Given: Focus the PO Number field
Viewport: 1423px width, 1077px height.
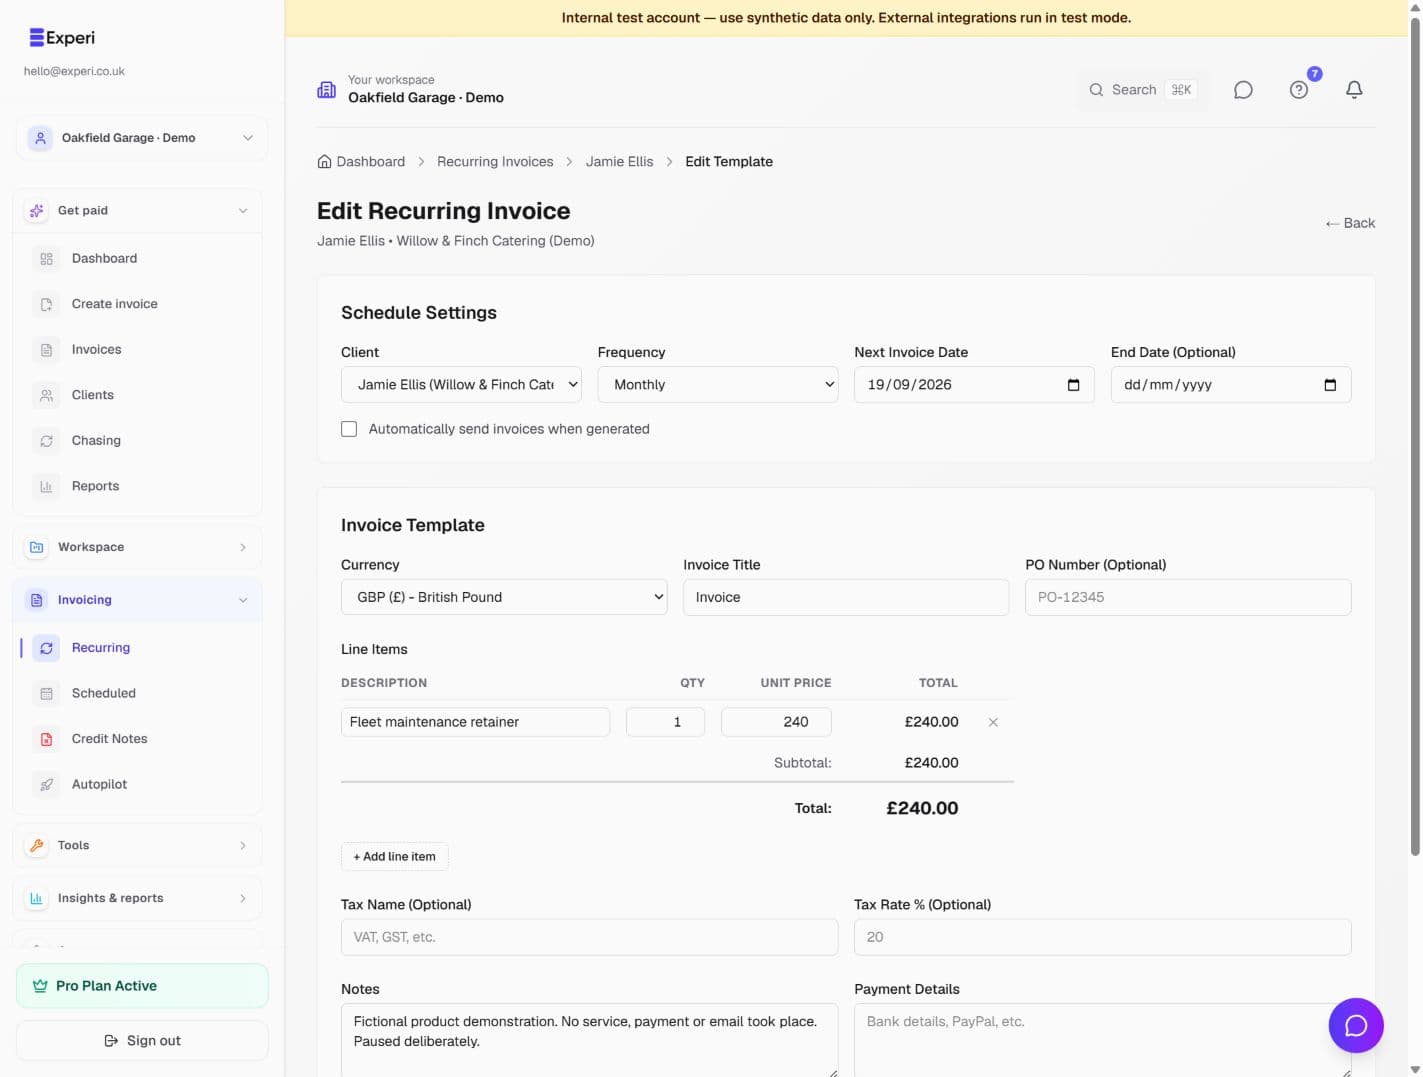Looking at the screenshot, I should pos(1188,597).
